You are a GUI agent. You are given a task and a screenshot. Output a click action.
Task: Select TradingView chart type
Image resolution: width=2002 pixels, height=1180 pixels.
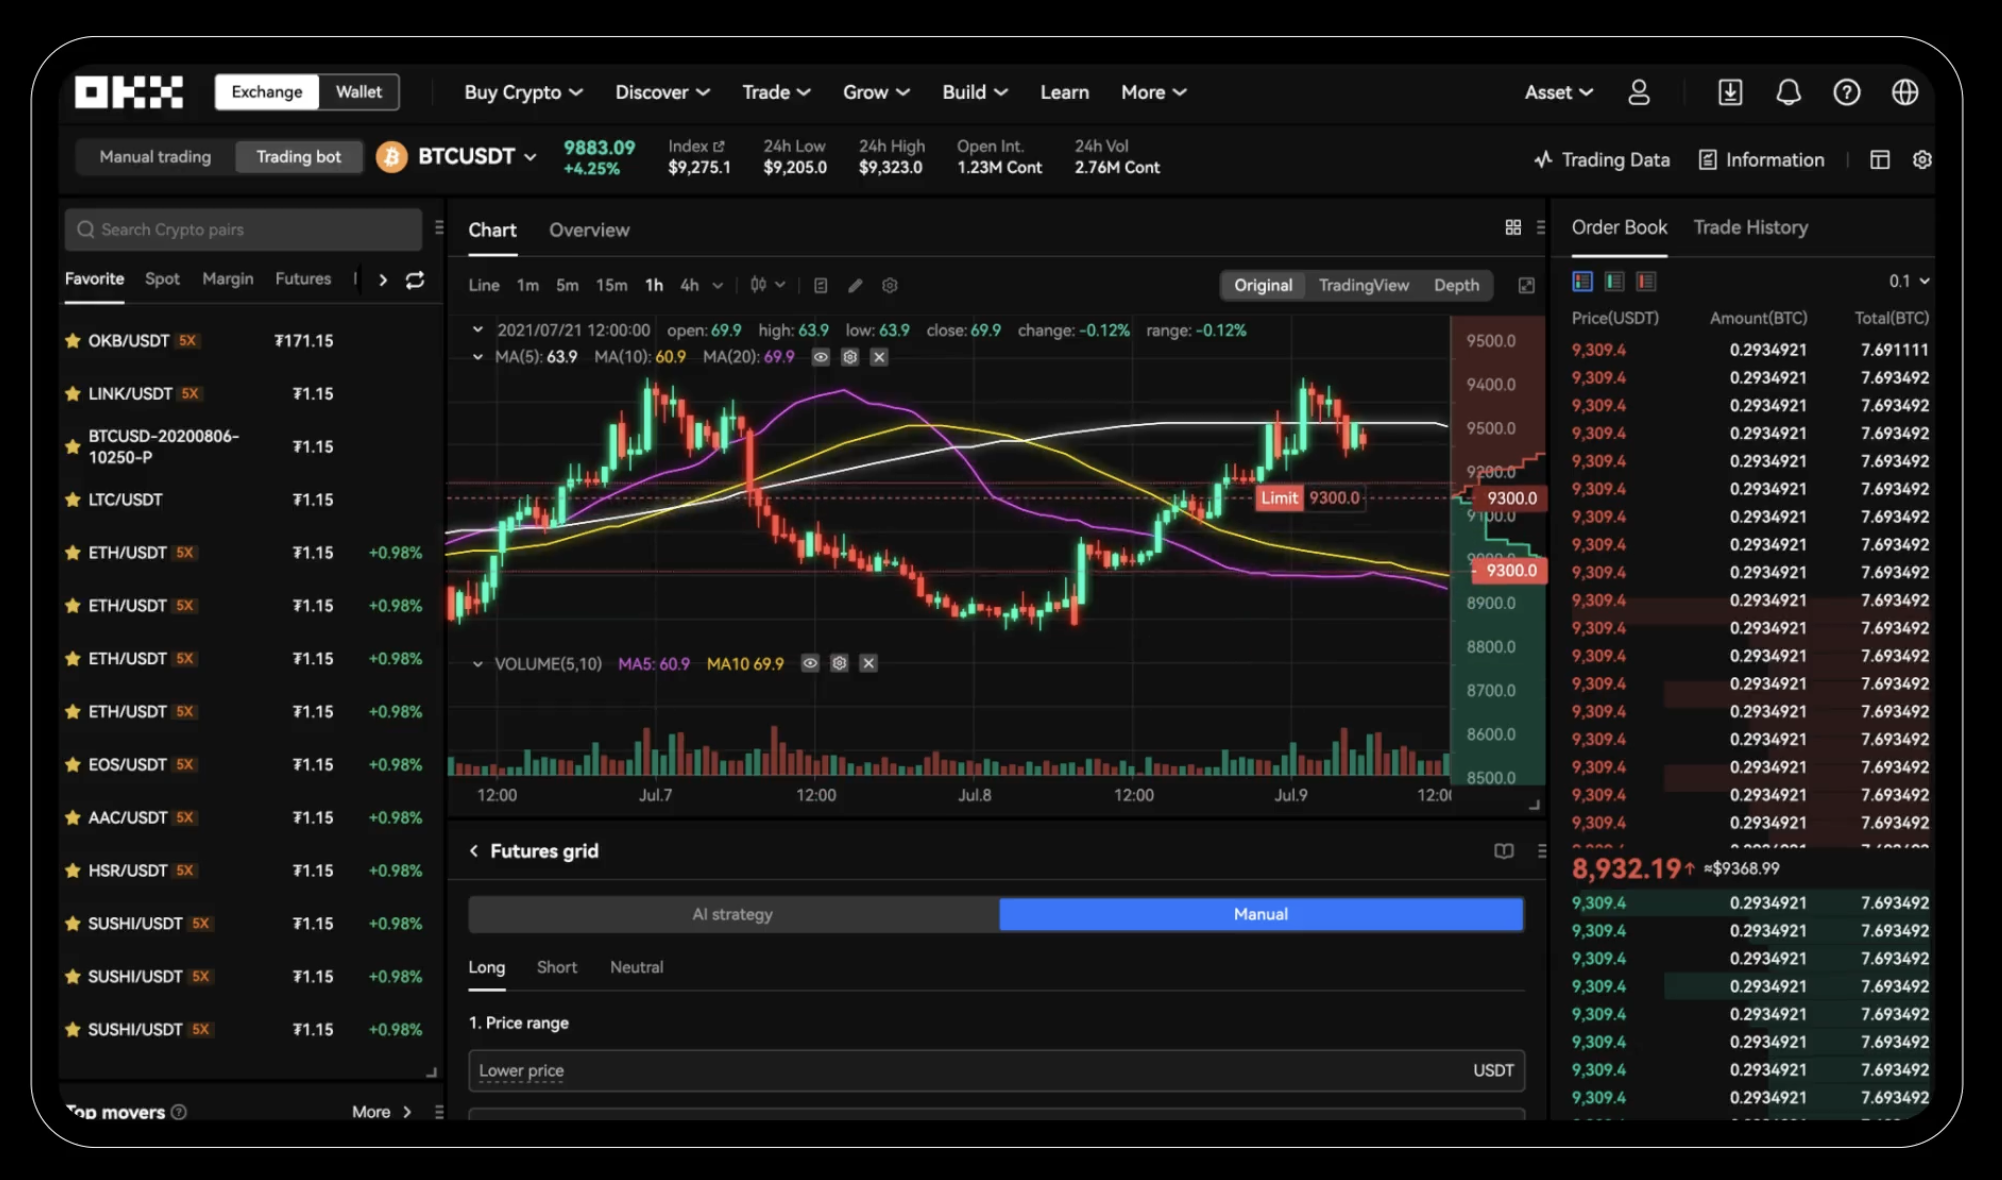click(x=1363, y=285)
